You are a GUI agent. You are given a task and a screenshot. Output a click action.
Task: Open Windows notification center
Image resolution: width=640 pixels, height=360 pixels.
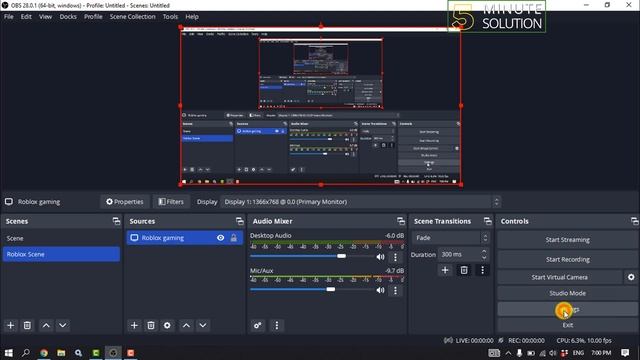point(625,353)
